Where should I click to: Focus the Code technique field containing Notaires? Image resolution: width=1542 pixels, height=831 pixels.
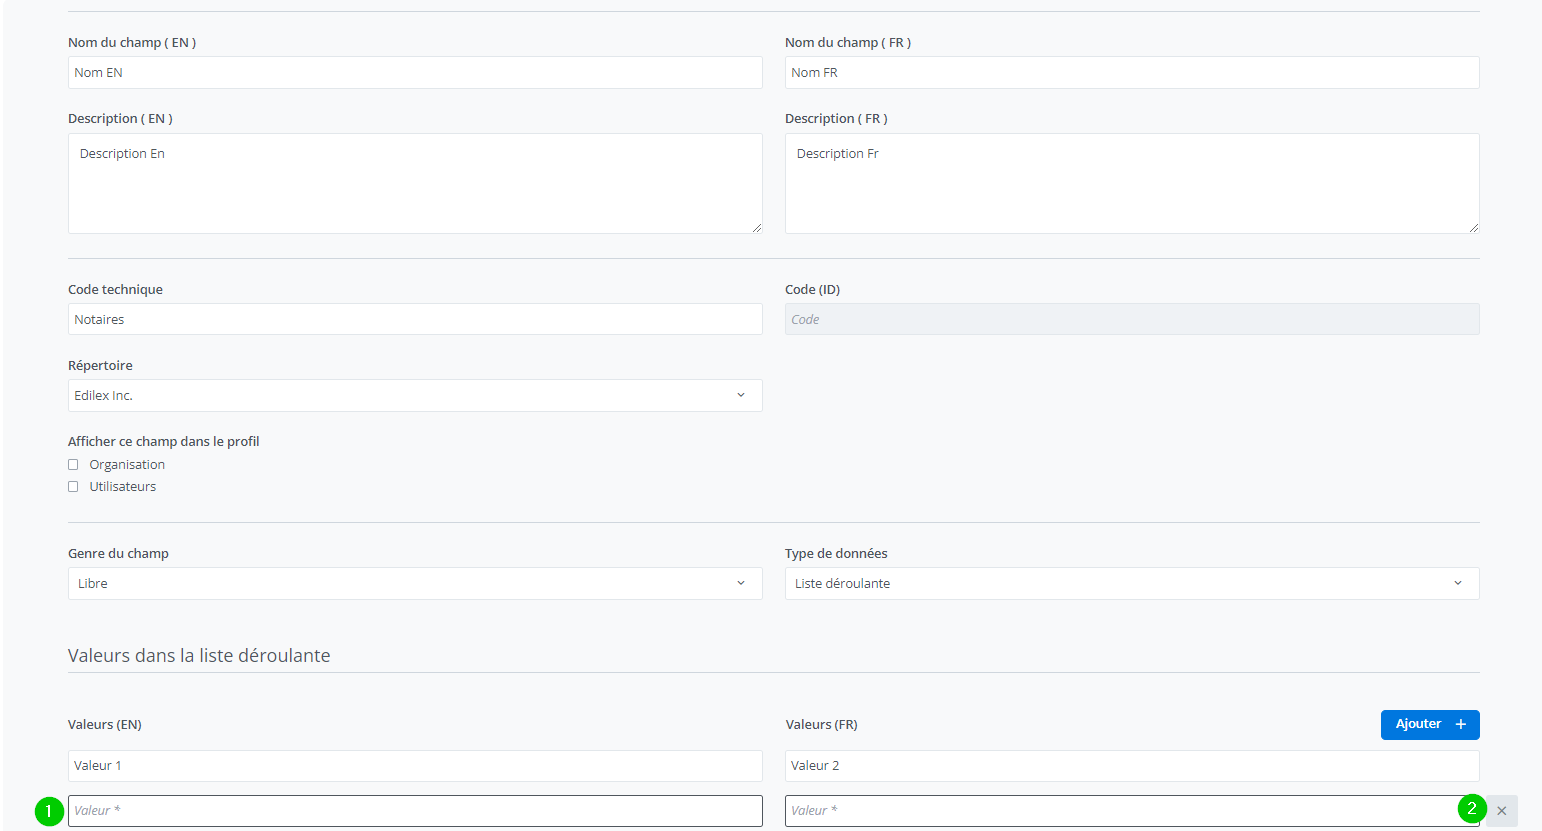(414, 319)
